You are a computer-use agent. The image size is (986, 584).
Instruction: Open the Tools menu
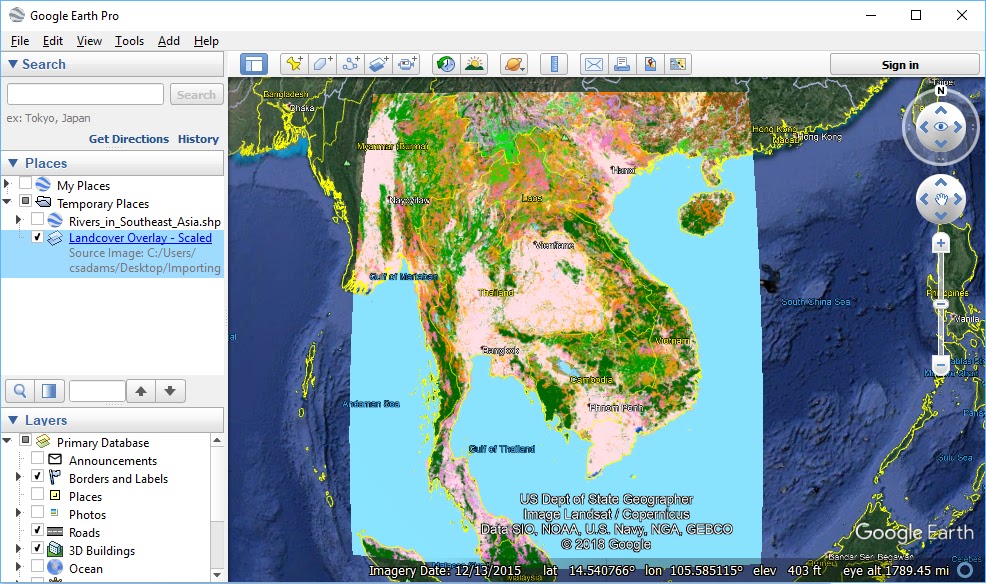point(129,41)
